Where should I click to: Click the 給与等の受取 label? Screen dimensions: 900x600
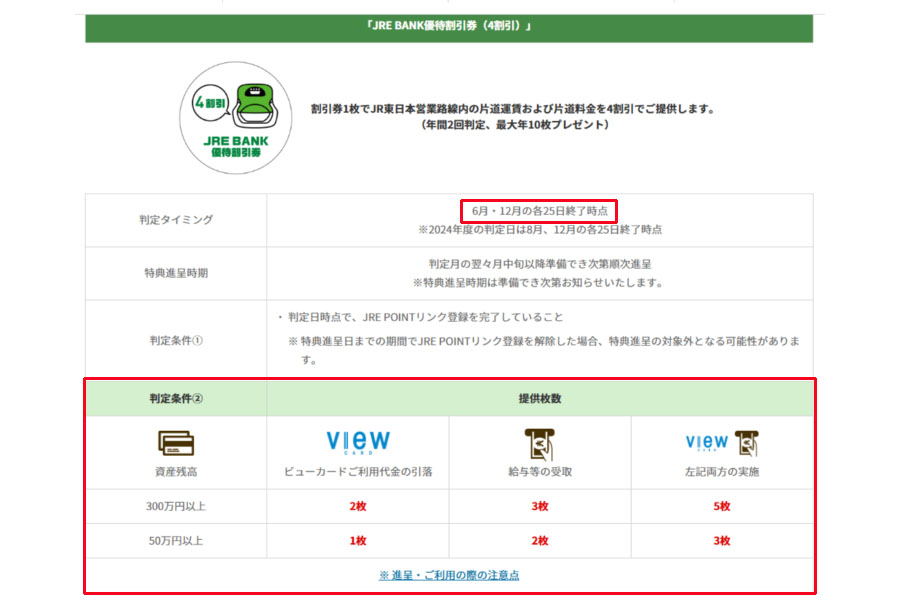540,471
